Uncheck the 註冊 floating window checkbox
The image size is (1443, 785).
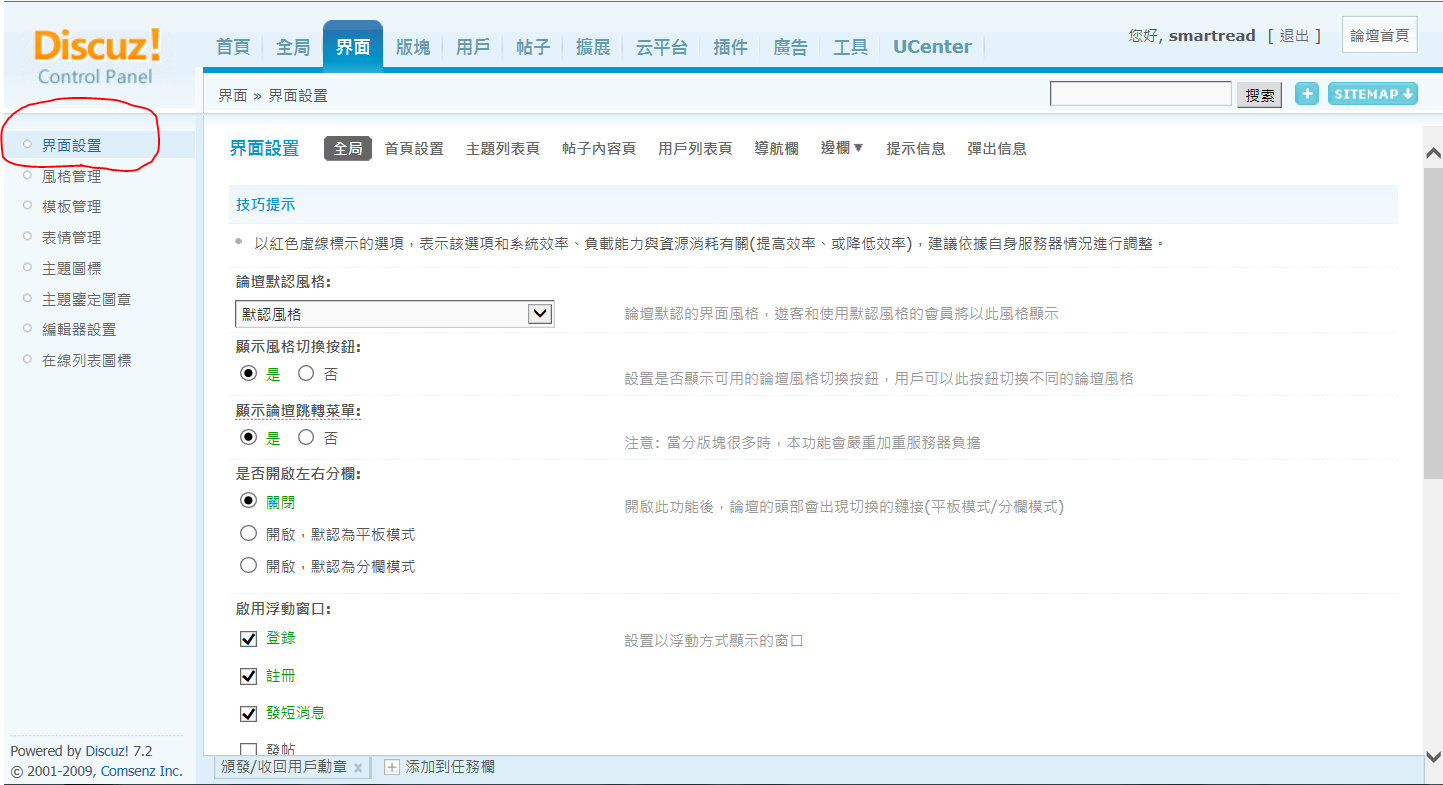(249, 677)
